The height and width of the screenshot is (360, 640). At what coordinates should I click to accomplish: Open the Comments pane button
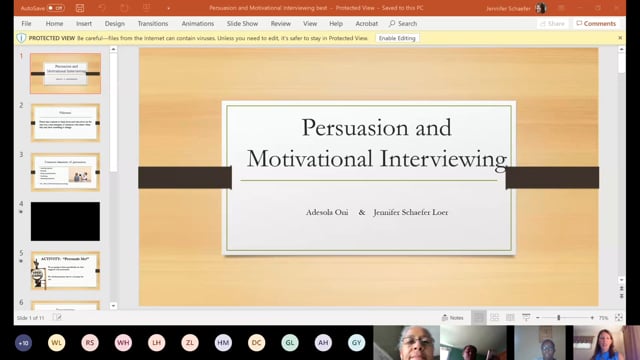tap(596, 24)
